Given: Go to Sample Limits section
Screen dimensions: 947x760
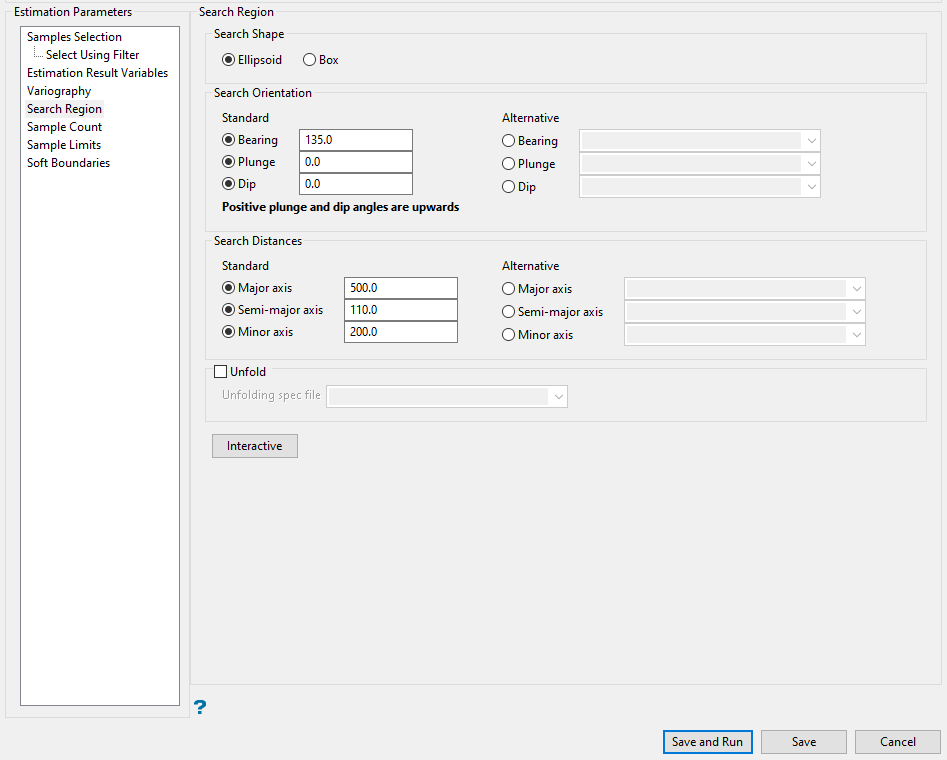Looking at the screenshot, I should coord(63,145).
